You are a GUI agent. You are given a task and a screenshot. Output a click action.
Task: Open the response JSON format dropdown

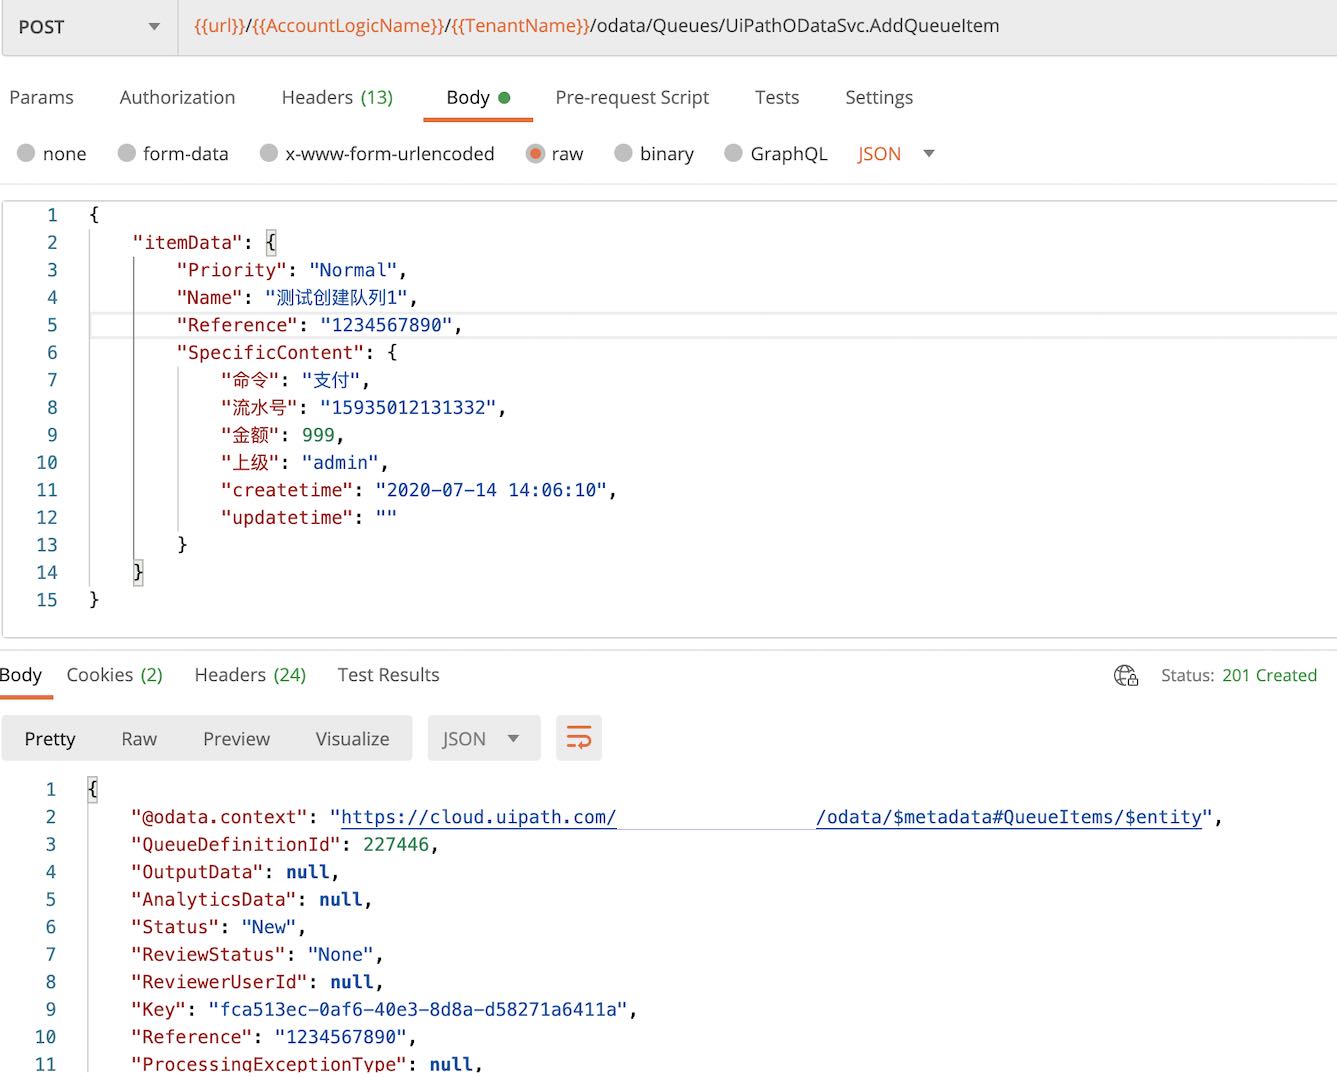pos(483,739)
